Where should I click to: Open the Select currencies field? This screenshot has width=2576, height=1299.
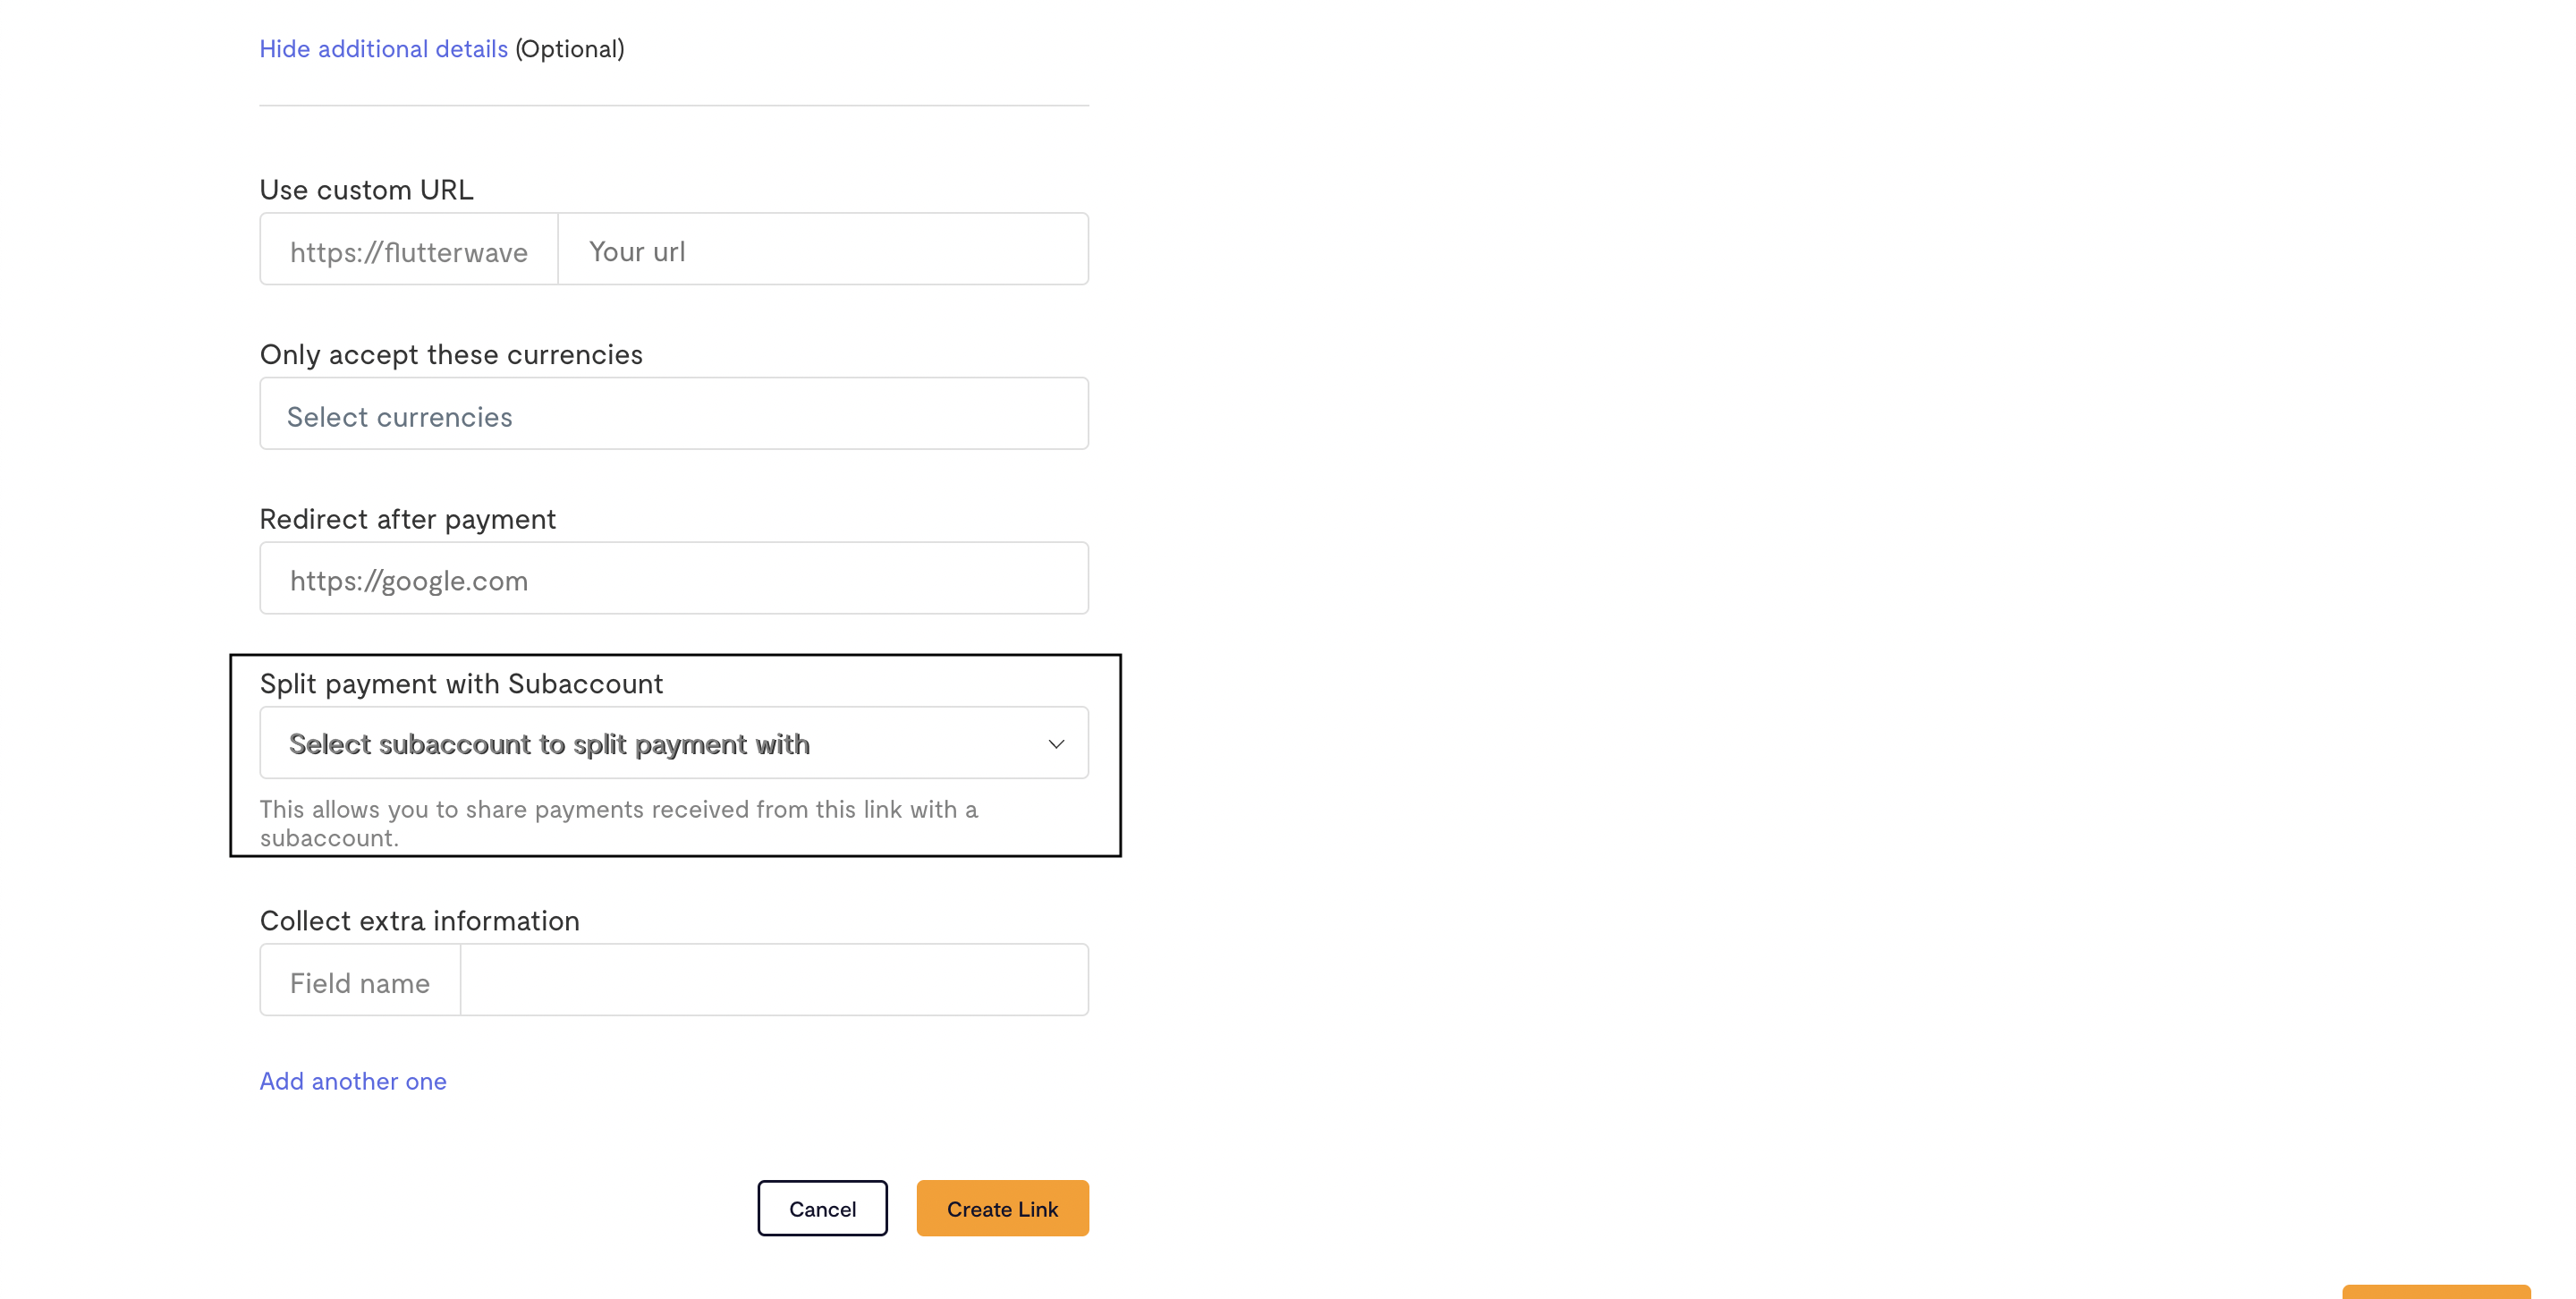click(x=673, y=414)
